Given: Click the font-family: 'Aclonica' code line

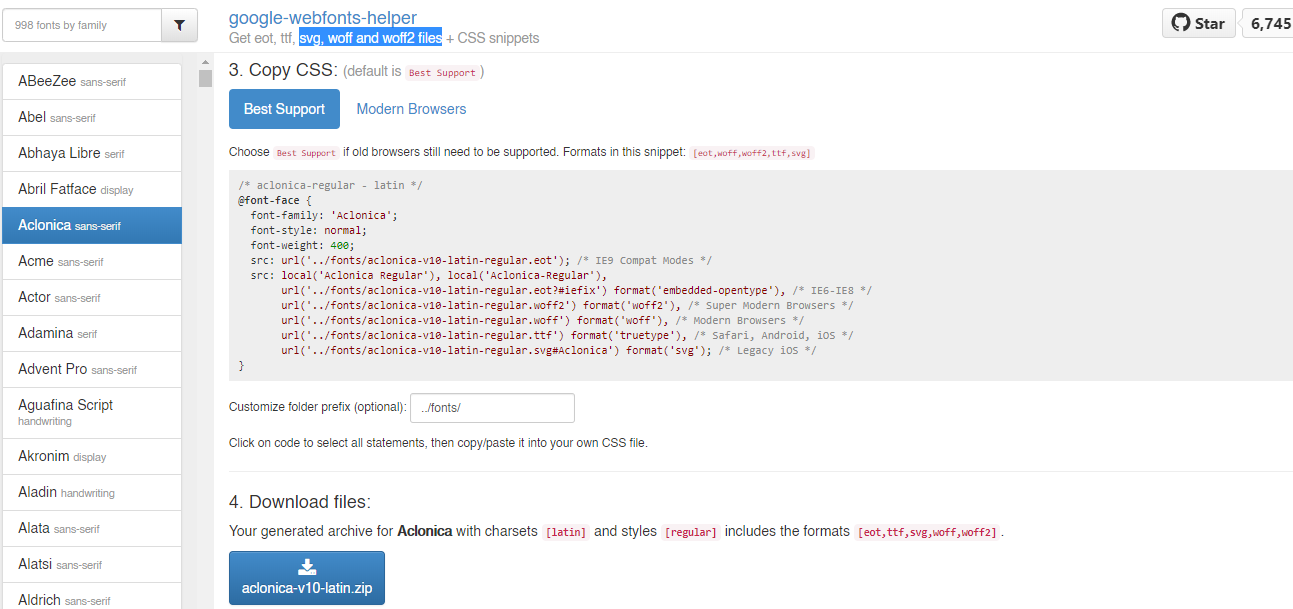Looking at the screenshot, I should click(324, 215).
